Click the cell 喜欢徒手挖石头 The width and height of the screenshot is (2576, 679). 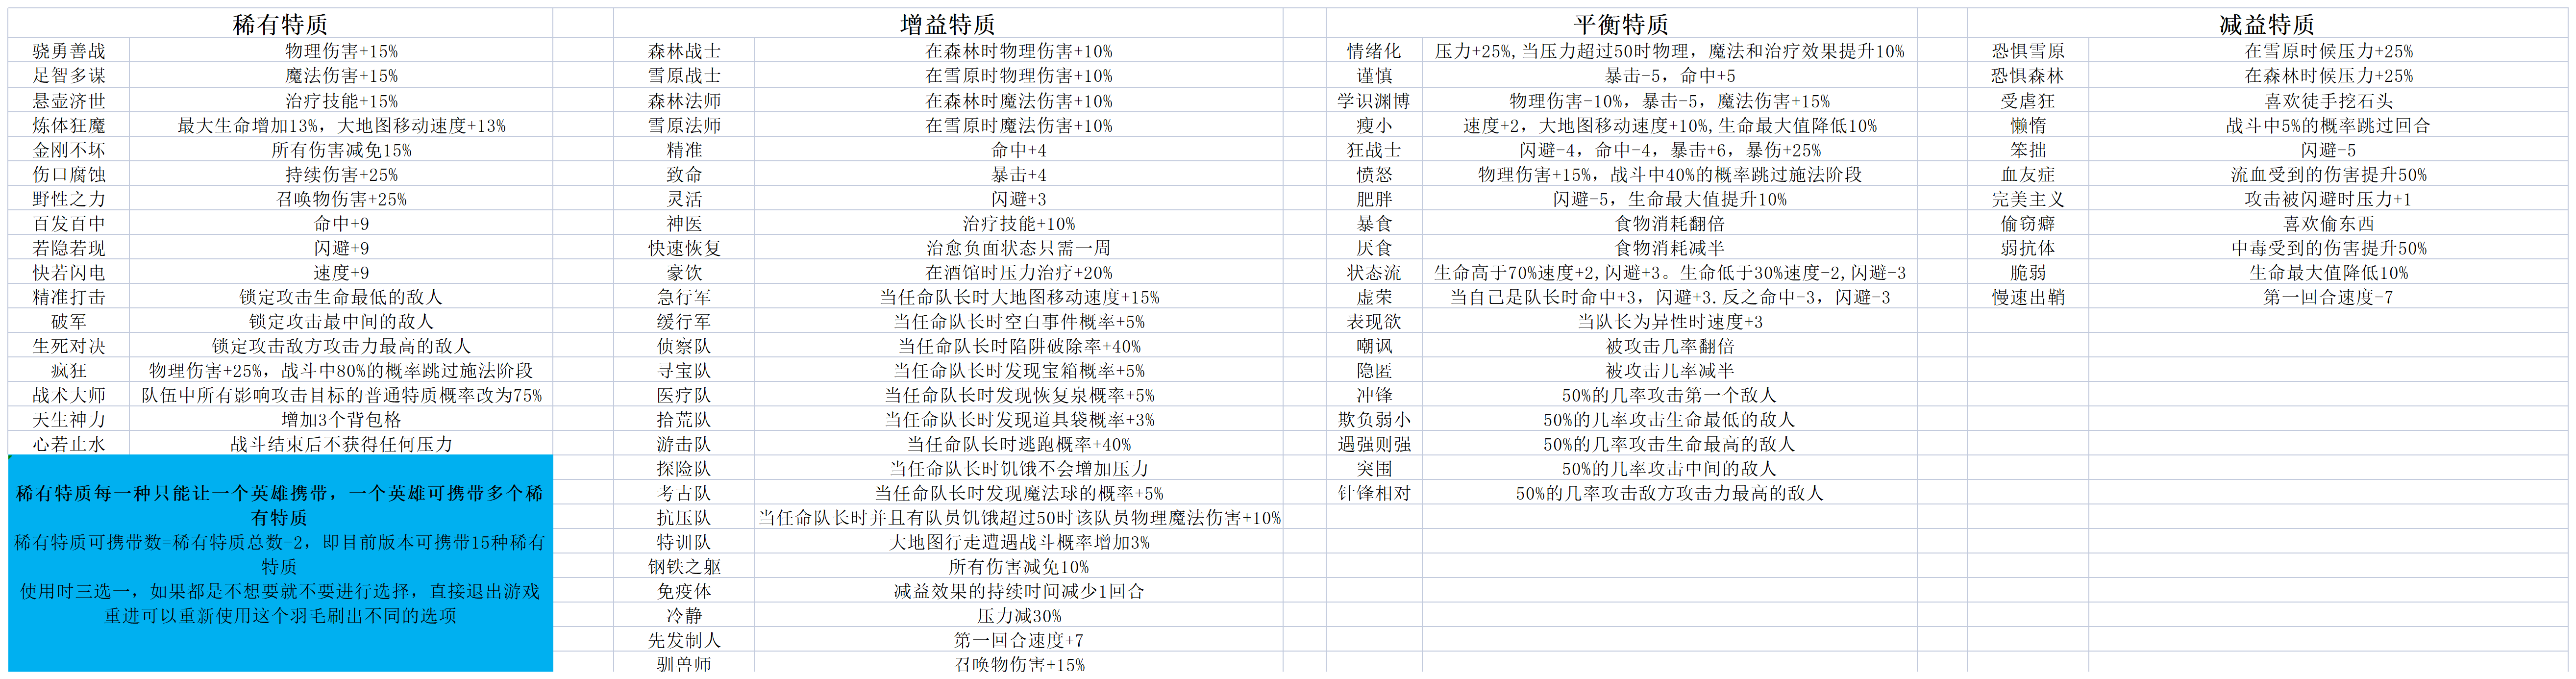pos(2328,101)
